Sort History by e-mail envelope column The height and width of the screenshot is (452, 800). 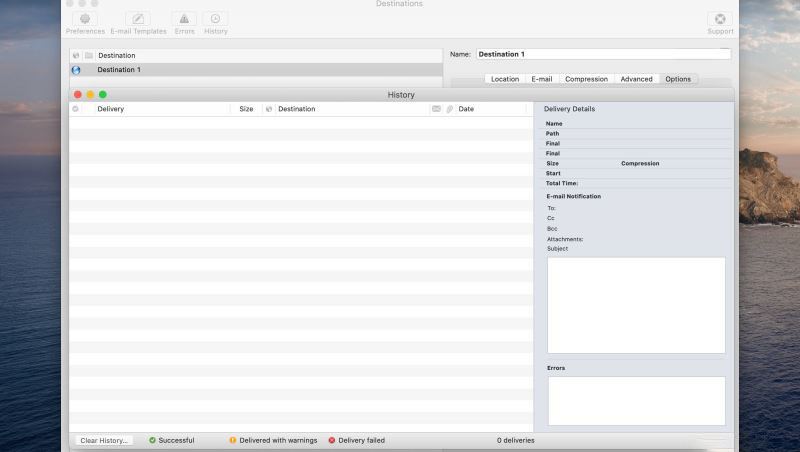tap(436, 109)
